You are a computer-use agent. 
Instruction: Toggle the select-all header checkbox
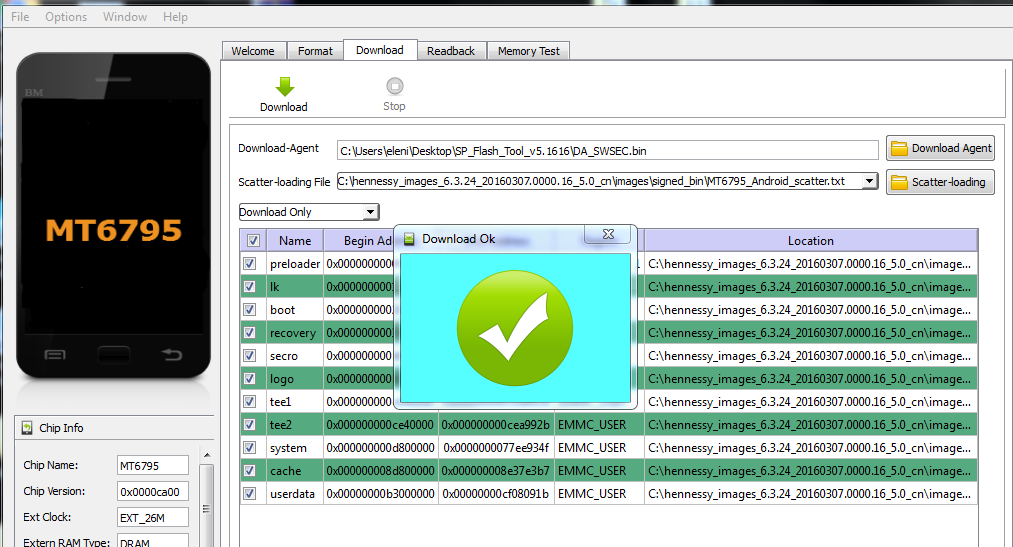(x=253, y=240)
